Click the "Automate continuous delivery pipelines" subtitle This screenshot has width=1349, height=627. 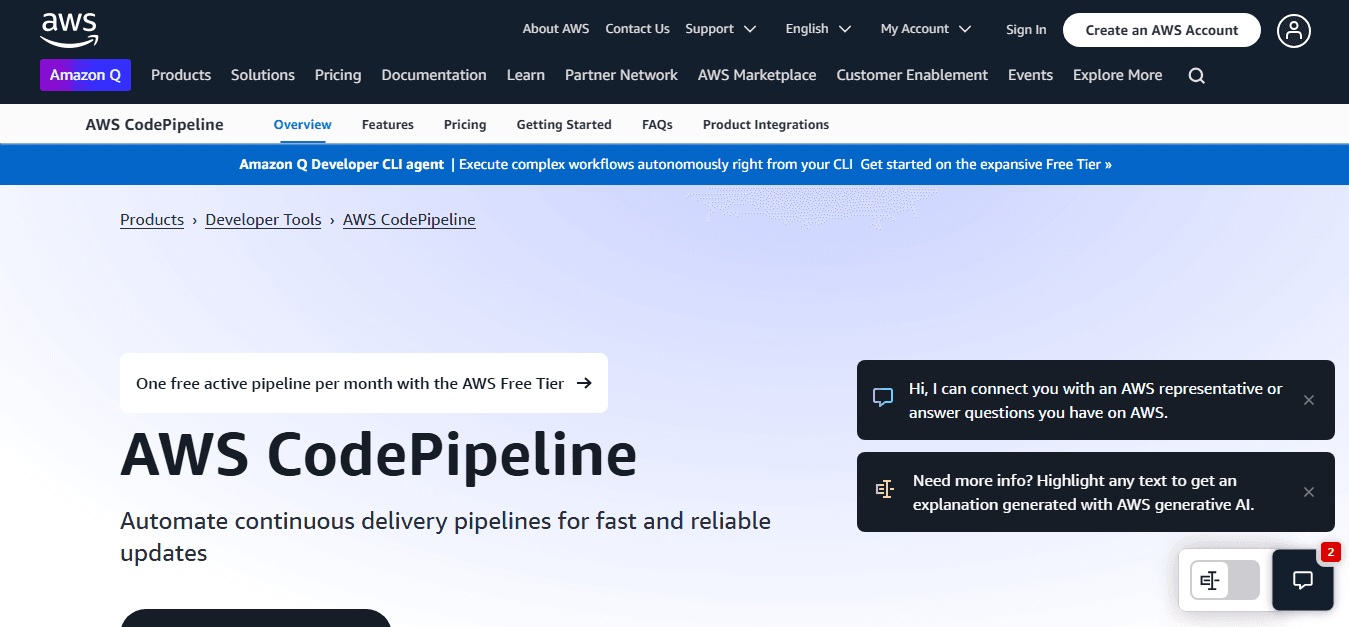[x=445, y=537]
